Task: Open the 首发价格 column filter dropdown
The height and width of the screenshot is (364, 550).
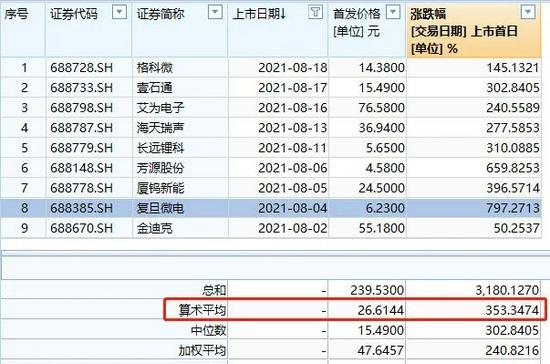Action: coord(393,13)
